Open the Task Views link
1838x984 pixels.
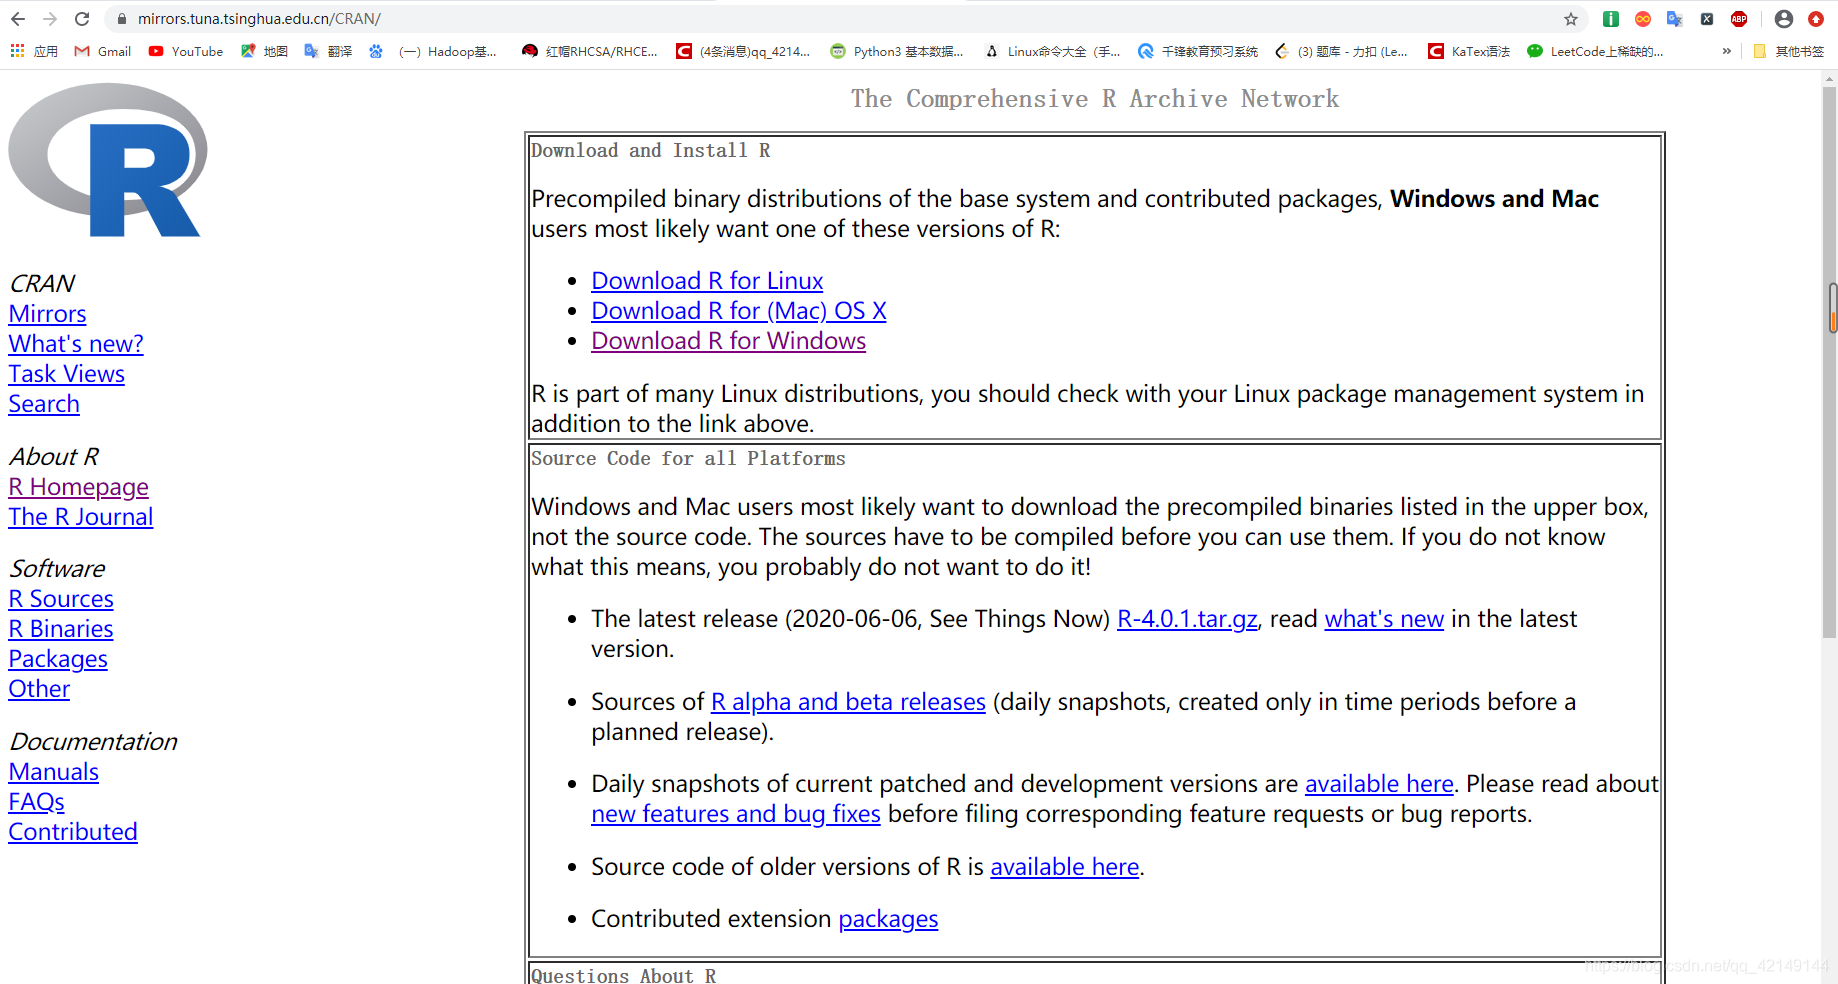tap(67, 374)
